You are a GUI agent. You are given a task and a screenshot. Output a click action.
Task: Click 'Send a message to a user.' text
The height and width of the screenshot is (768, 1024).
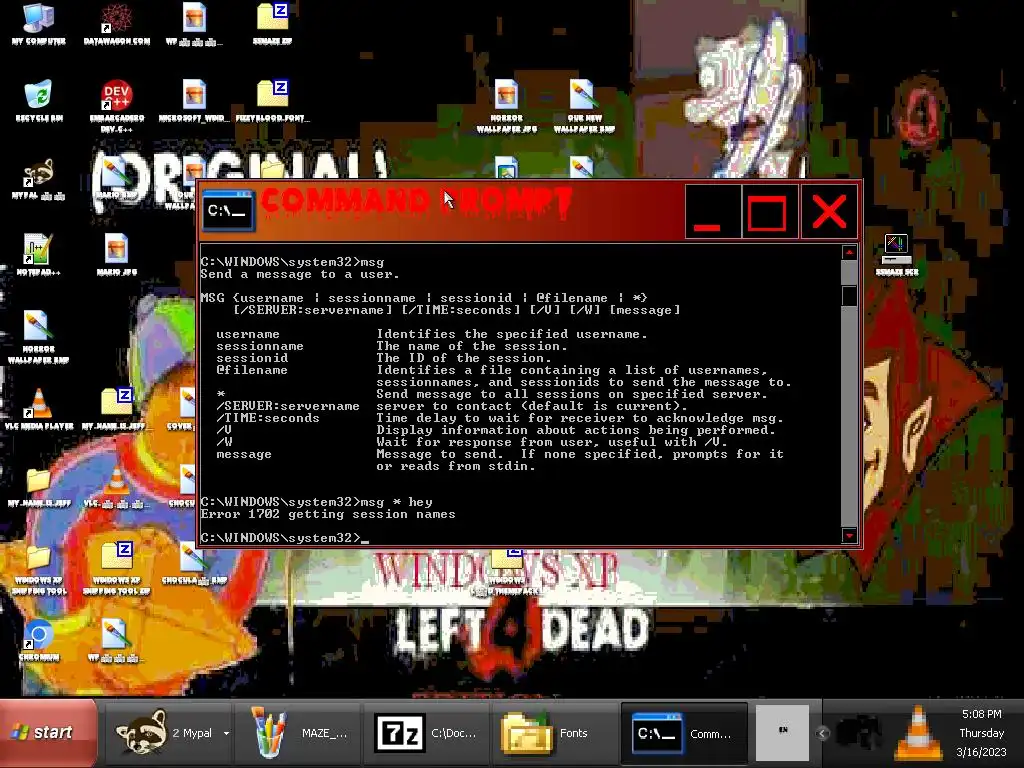click(x=300, y=274)
